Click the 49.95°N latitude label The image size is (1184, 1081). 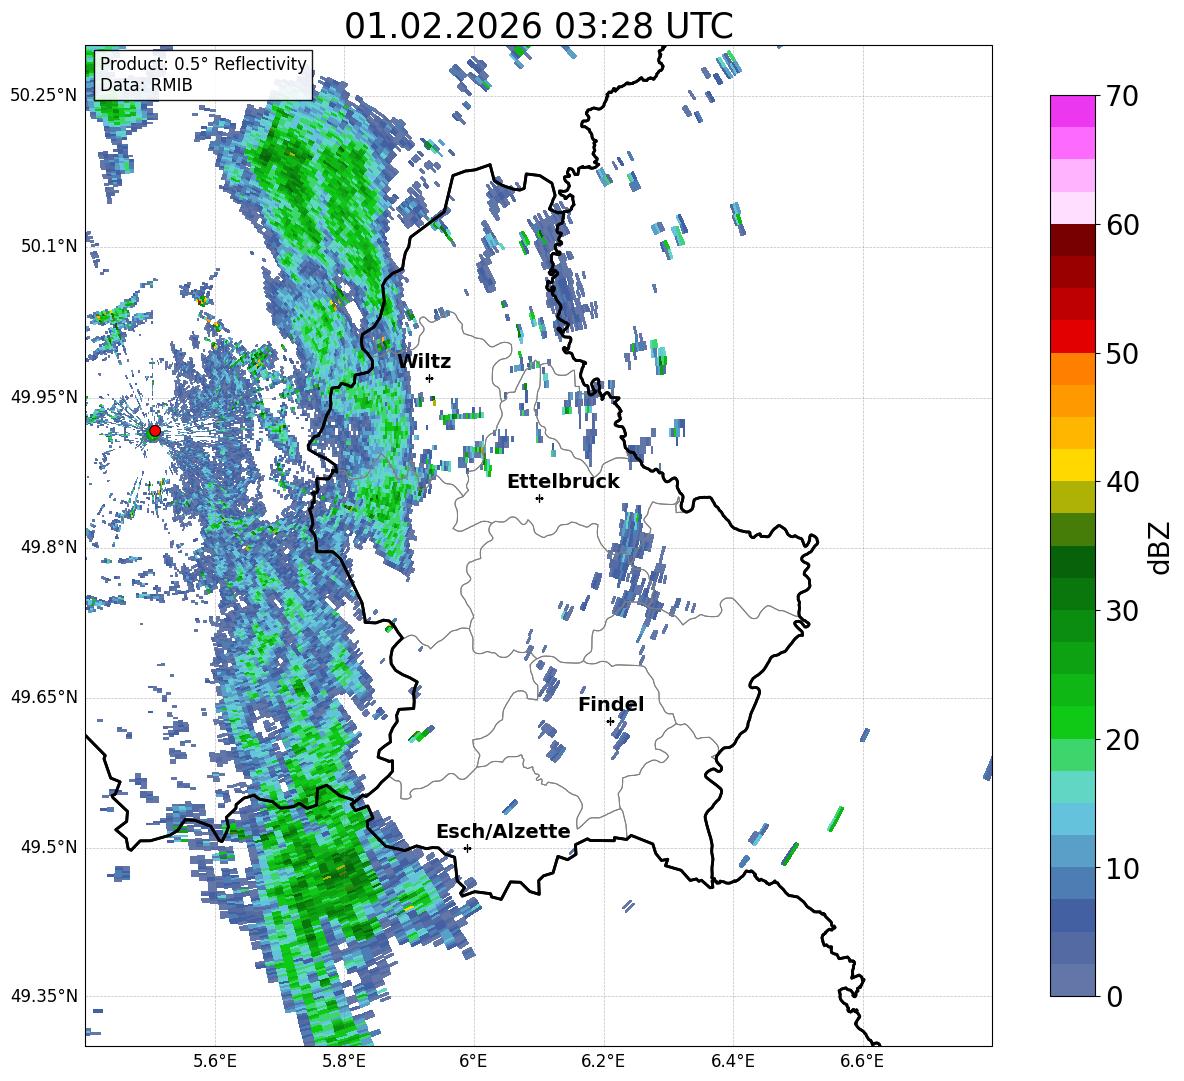click(x=44, y=396)
